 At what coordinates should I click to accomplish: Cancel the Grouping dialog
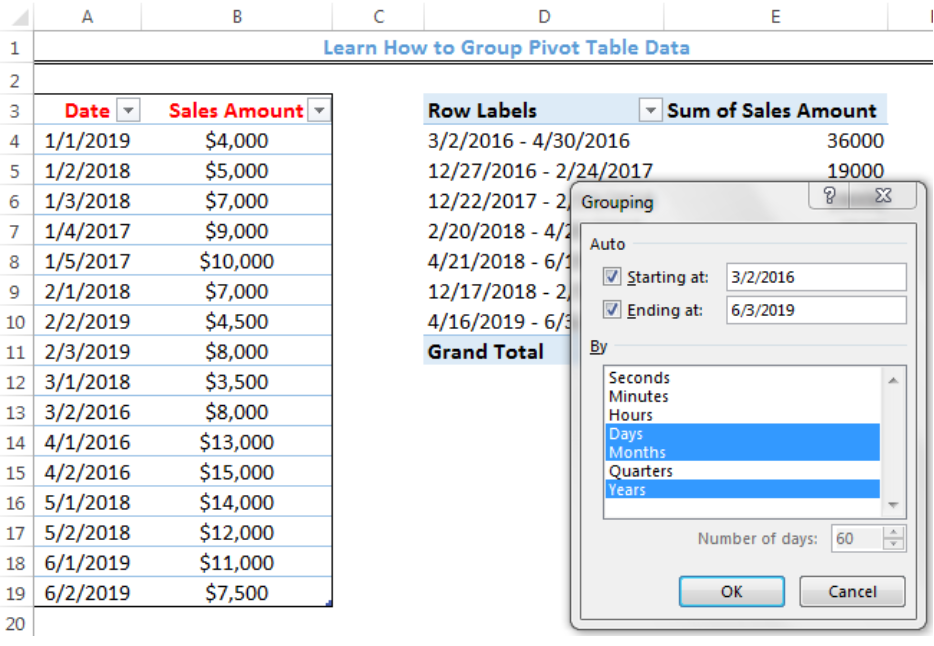851,591
